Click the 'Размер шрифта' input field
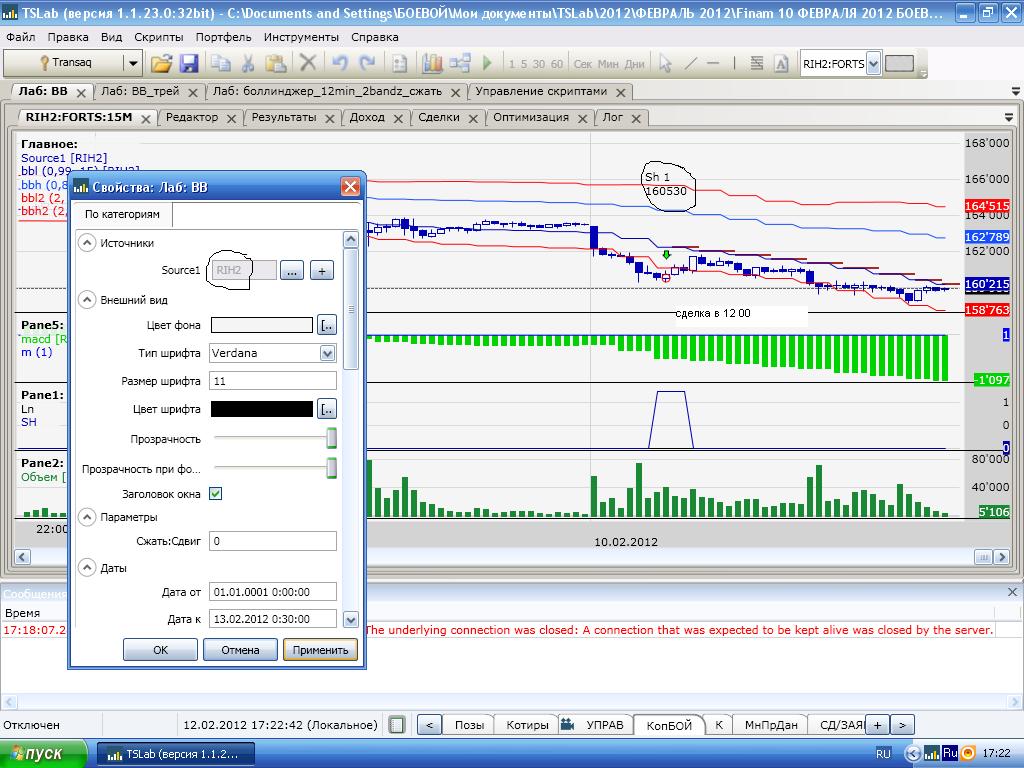The image size is (1024, 768). (272, 381)
